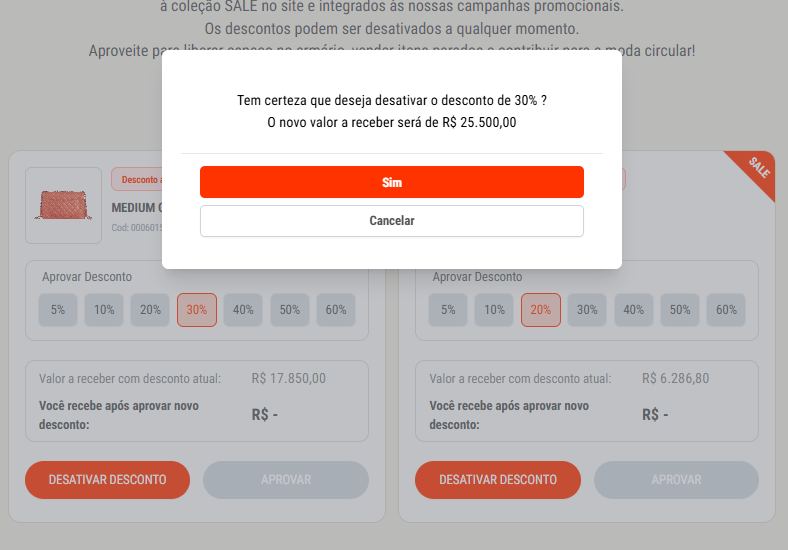Click left card DESATIVAR DESCONTO button
This screenshot has height=550, width=788.
click(108, 480)
